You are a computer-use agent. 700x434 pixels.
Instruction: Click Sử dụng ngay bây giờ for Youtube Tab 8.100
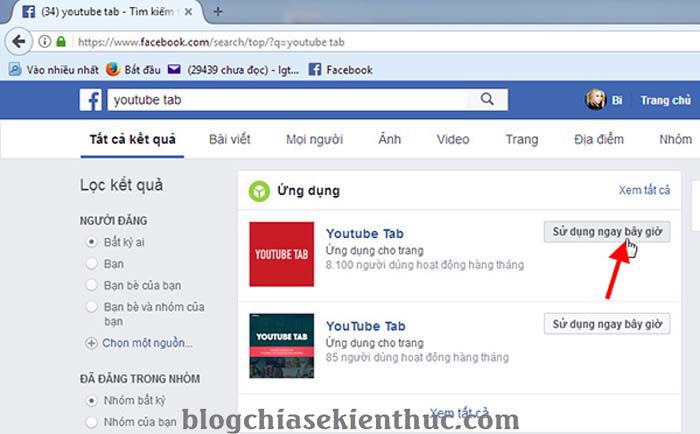click(607, 232)
